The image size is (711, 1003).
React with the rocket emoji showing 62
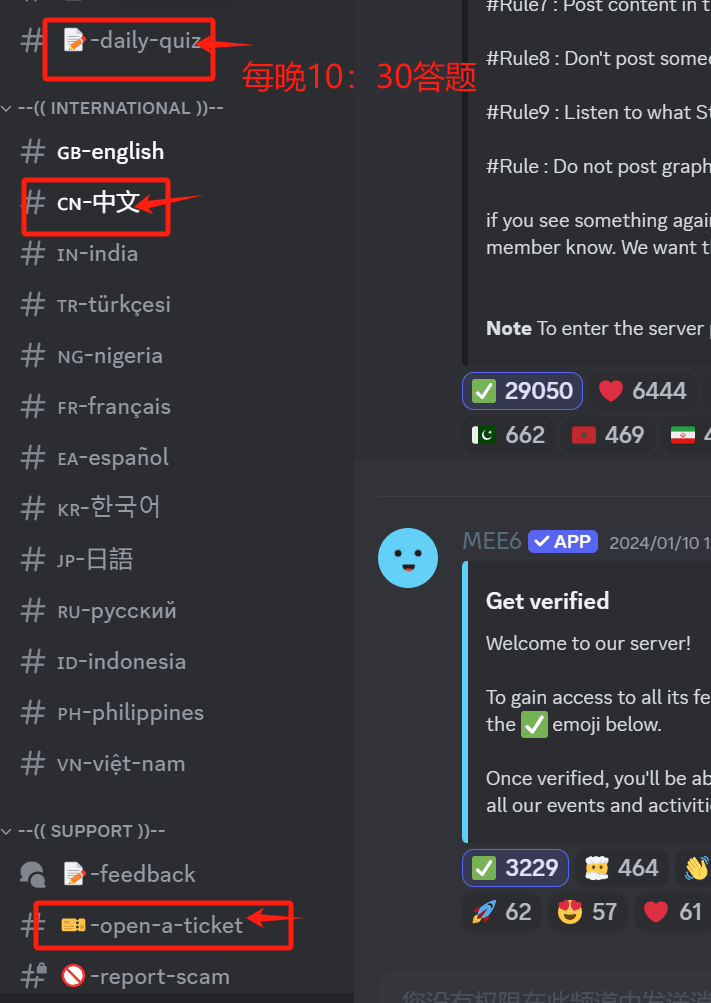[501, 912]
